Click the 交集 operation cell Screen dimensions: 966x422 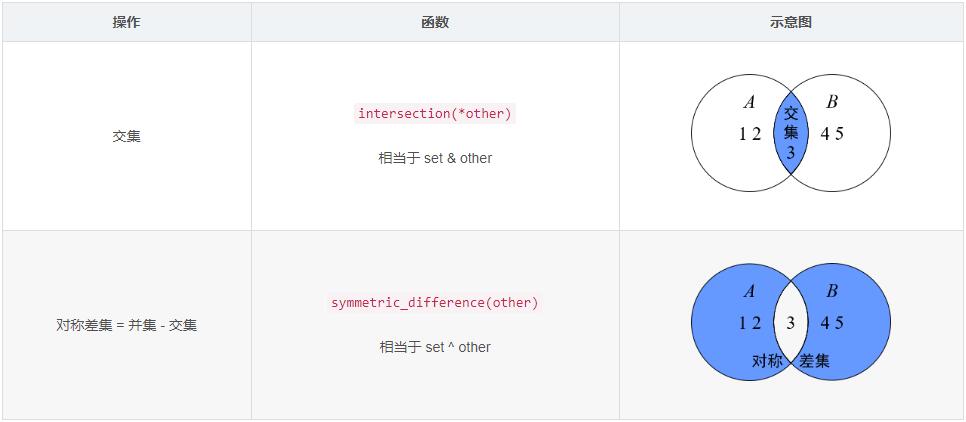(126, 136)
